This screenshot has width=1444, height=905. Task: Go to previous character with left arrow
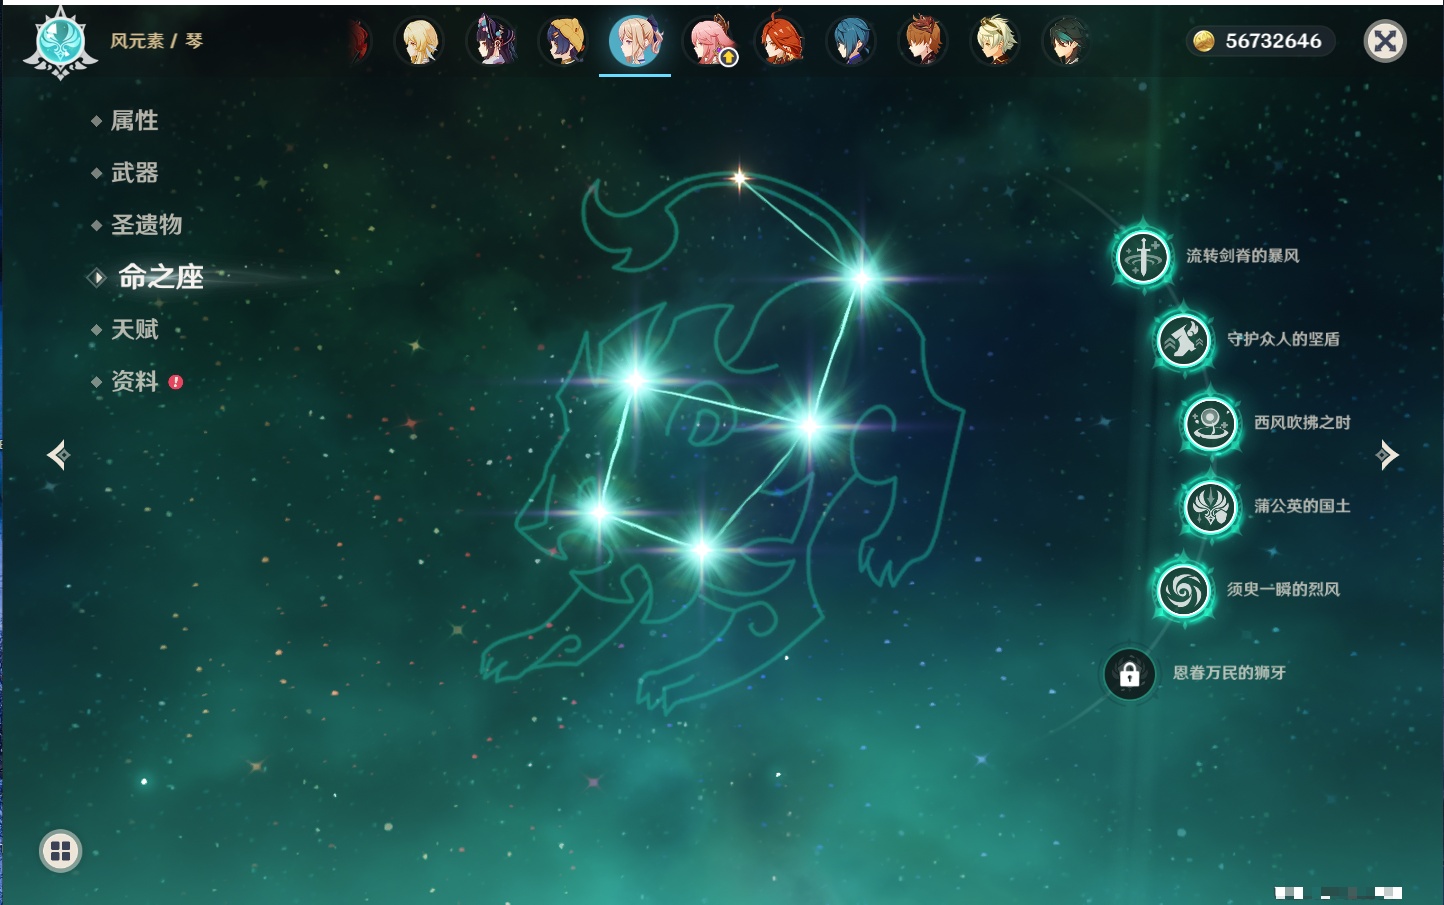(x=58, y=455)
